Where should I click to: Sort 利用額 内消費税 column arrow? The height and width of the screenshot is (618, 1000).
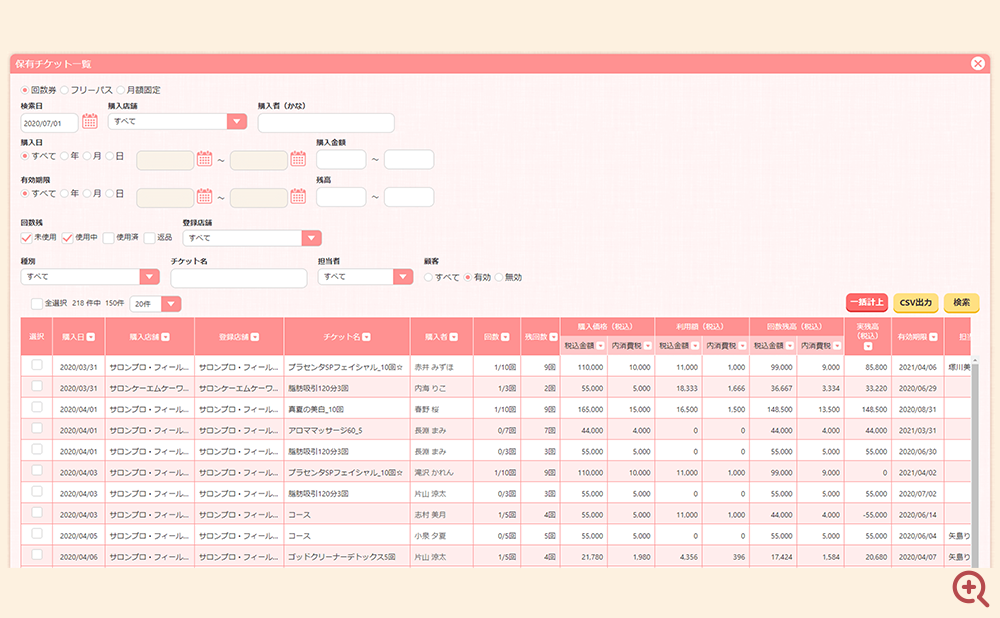[x=742, y=346]
